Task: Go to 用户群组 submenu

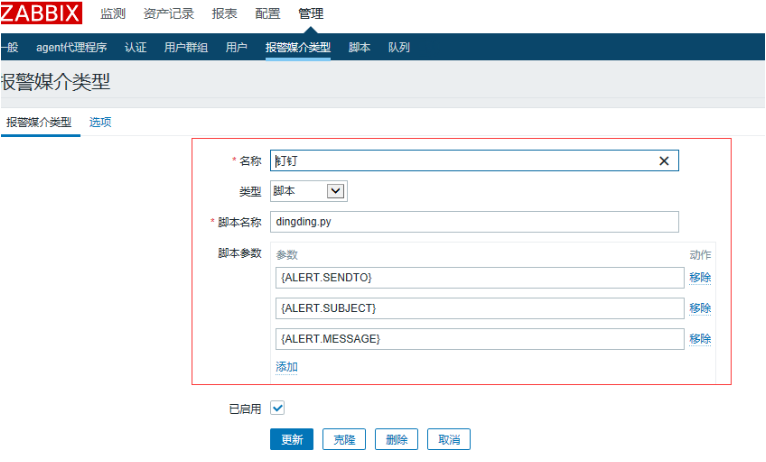Action: (186, 47)
